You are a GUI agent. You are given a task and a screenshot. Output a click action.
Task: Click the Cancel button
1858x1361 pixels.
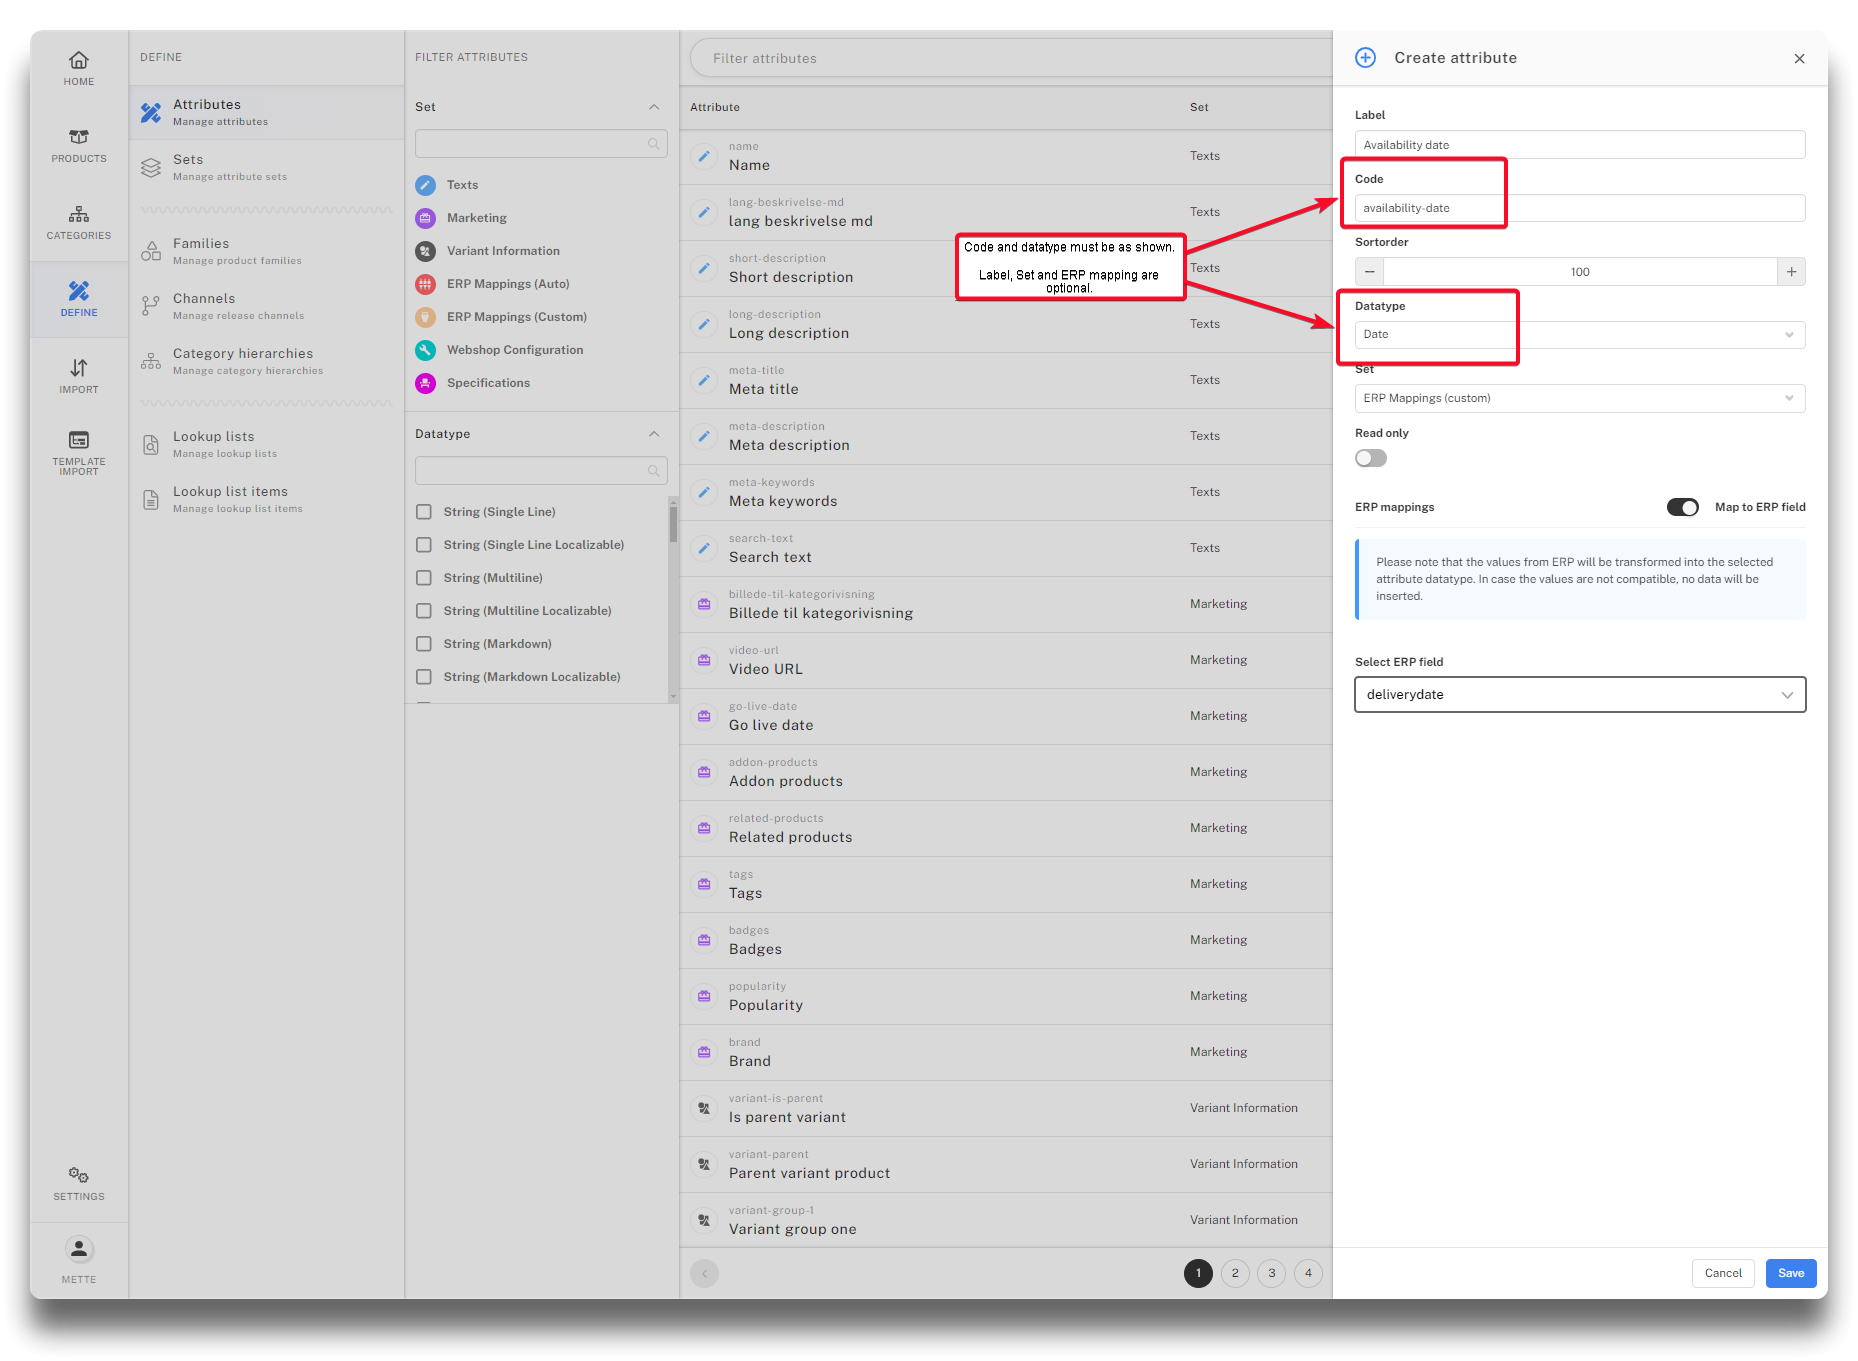(x=1722, y=1273)
